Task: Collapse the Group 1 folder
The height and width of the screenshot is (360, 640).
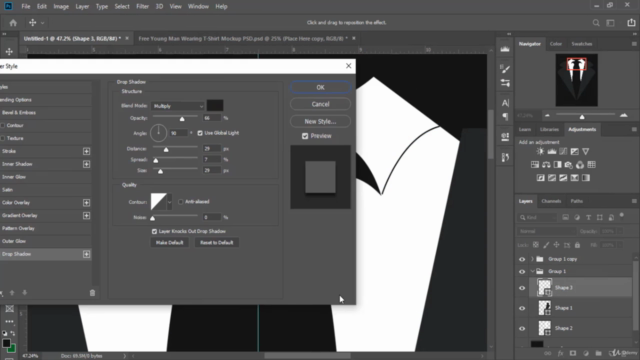Action: [532, 271]
